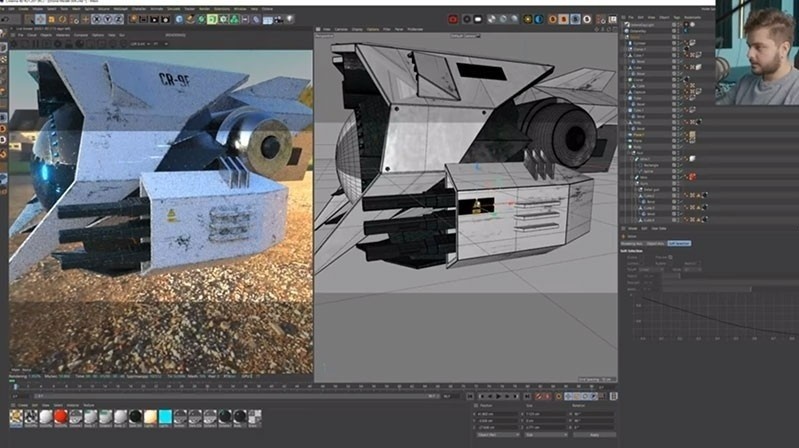This screenshot has width=799, height=448.
Task: Click the blue-highlighted Octane S icon
Action: (575, 19)
